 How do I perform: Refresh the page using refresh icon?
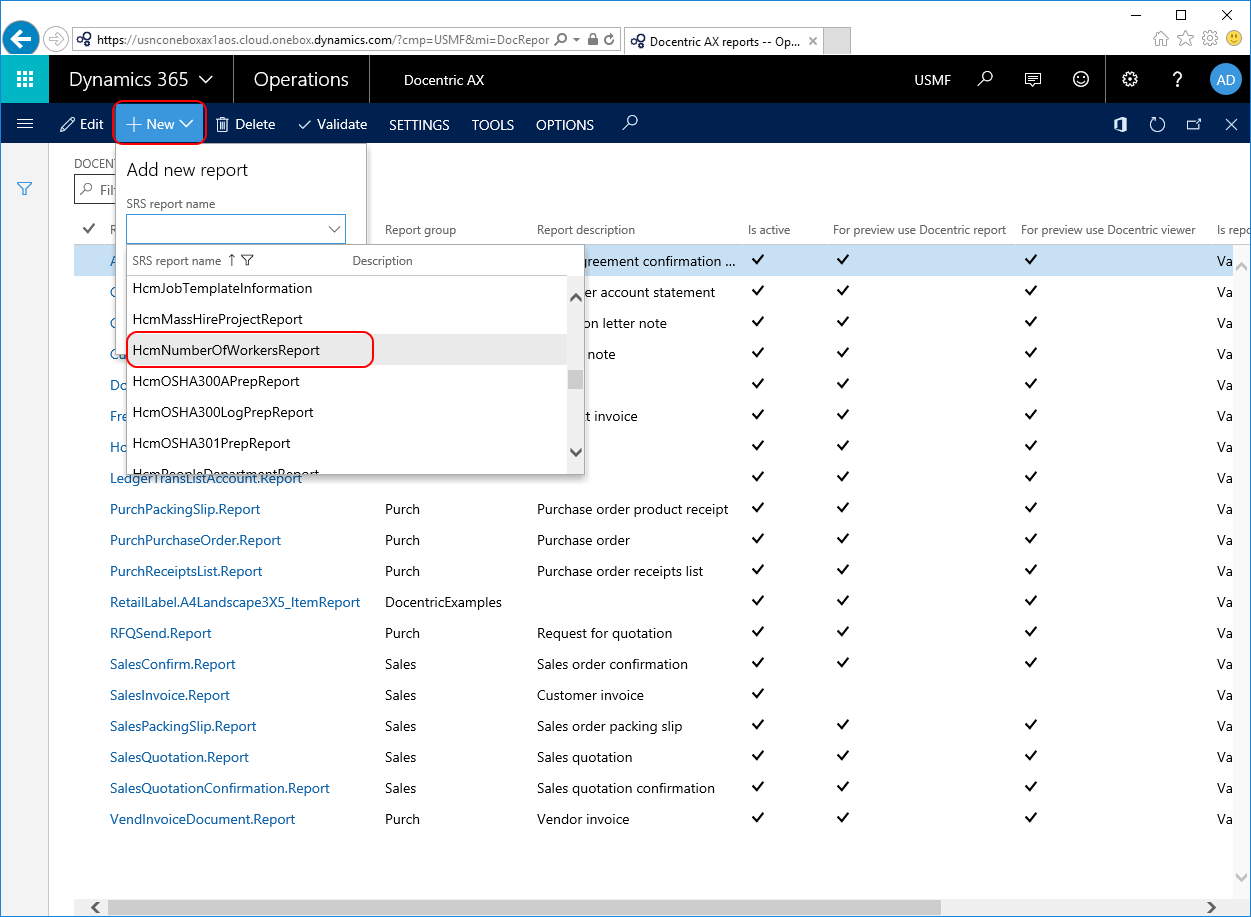point(1157,124)
